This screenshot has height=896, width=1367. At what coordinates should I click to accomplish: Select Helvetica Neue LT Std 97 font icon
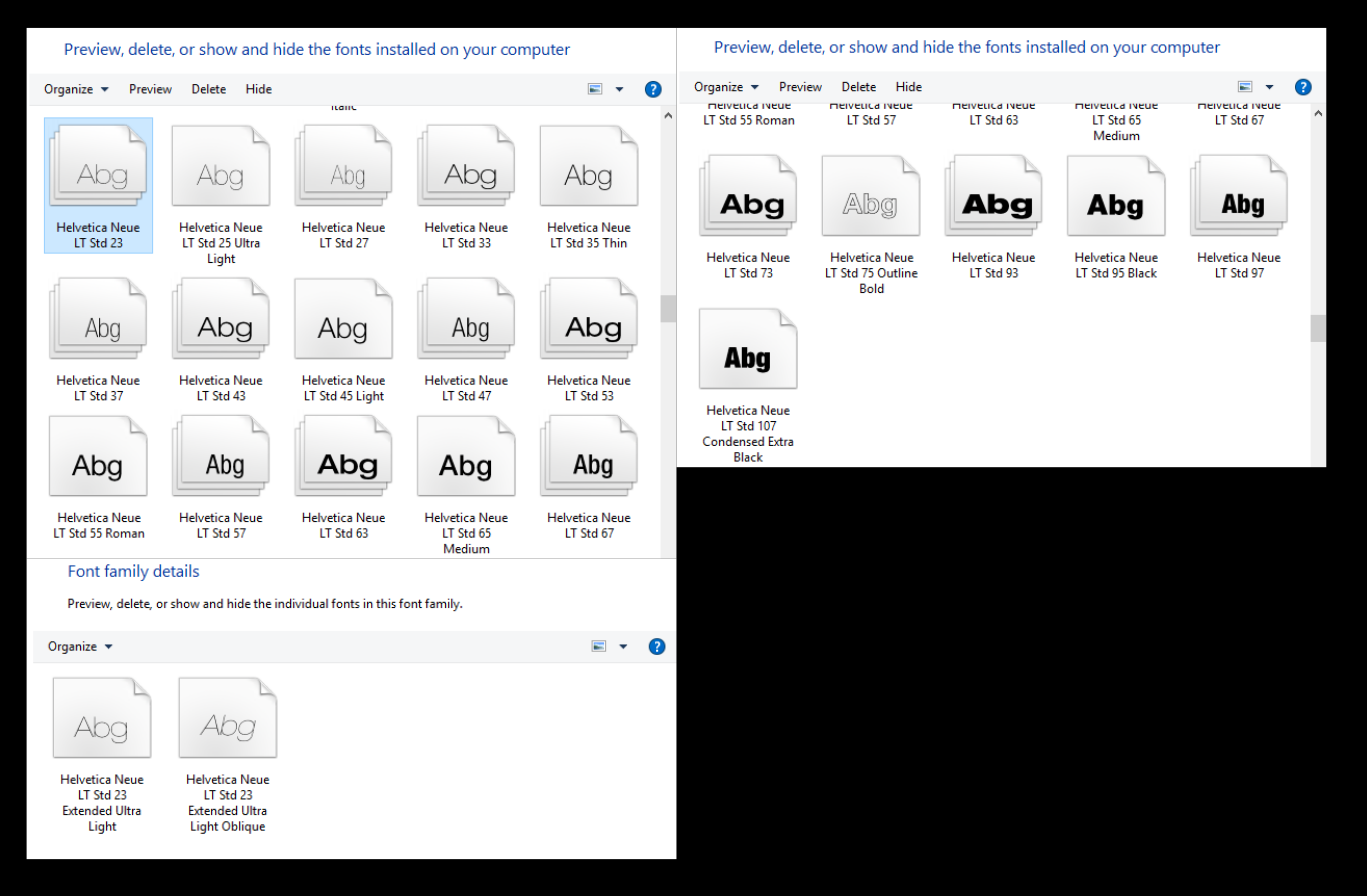(1239, 195)
